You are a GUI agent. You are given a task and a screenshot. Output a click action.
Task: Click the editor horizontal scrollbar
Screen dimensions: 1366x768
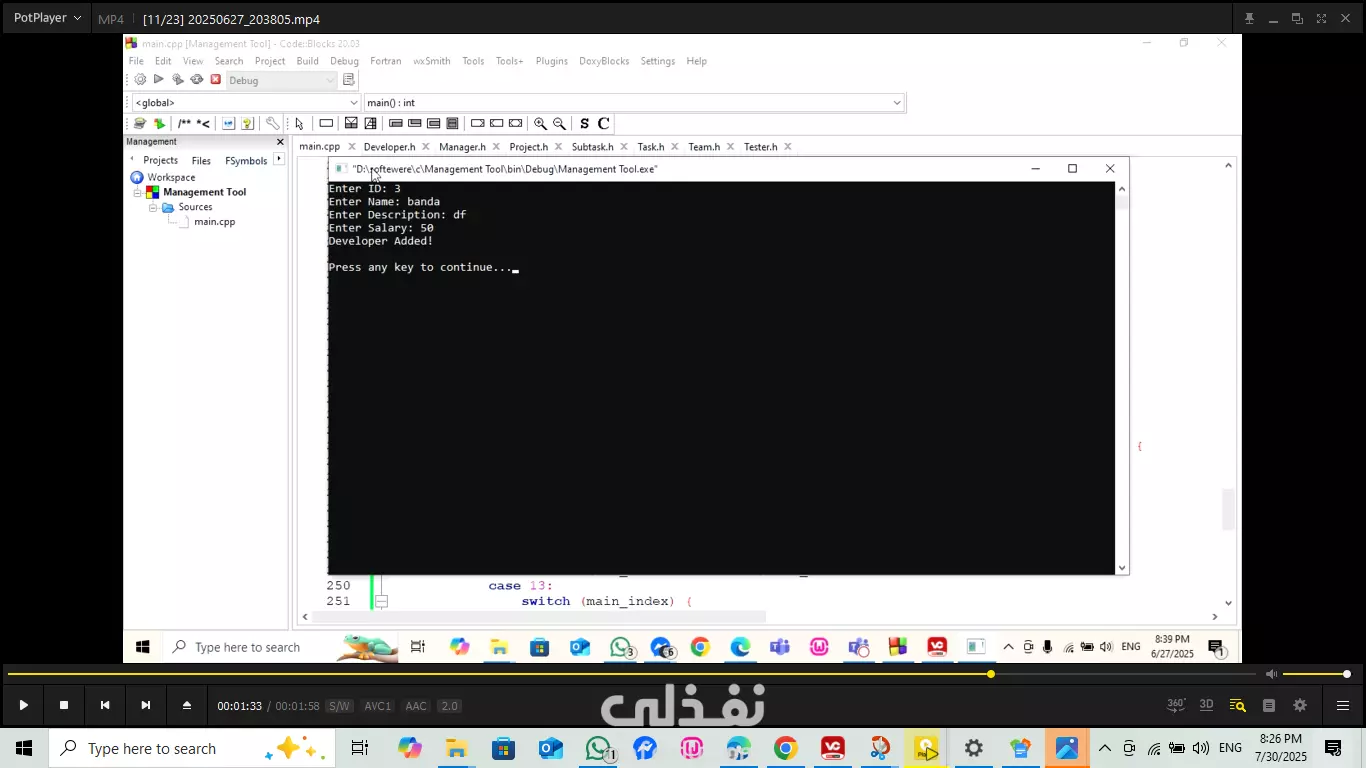540,617
